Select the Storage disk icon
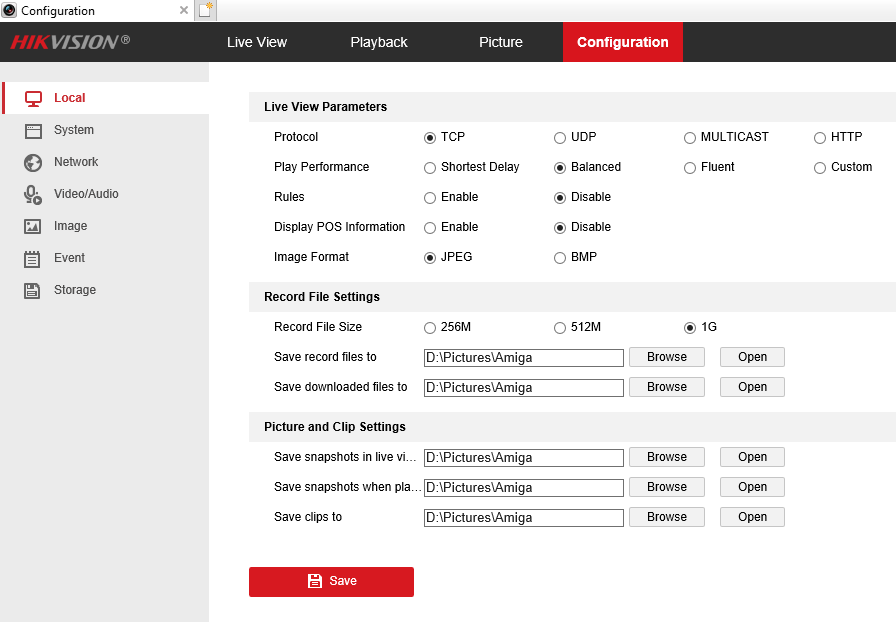This screenshot has height=622, width=896. point(33,290)
